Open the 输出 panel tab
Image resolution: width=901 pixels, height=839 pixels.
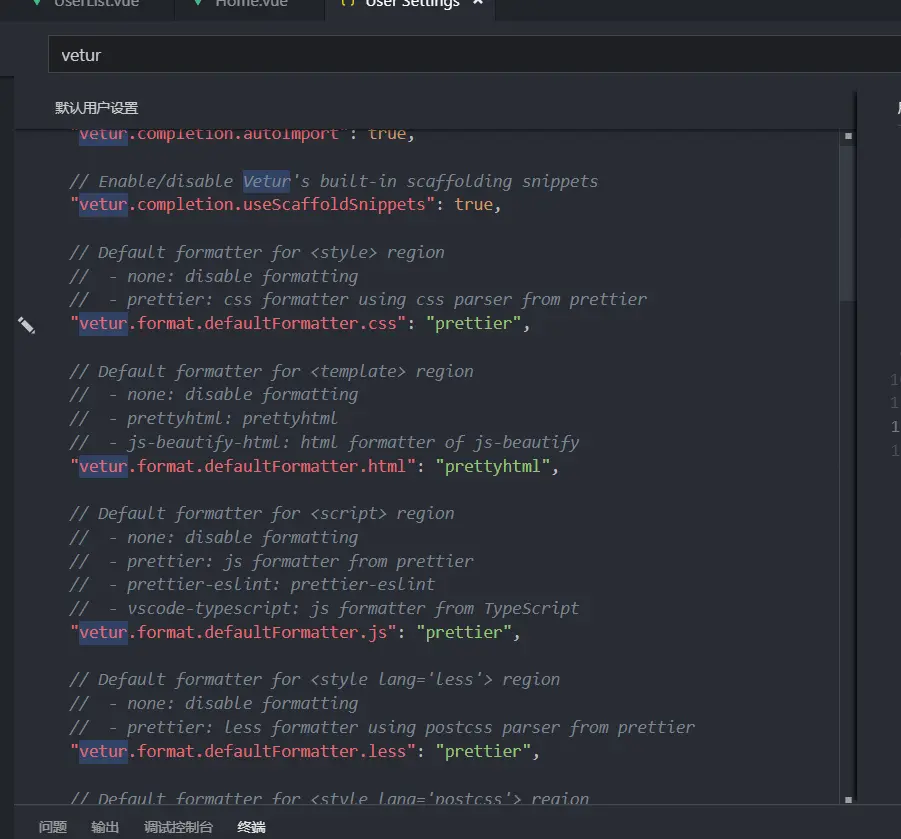tap(105, 827)
